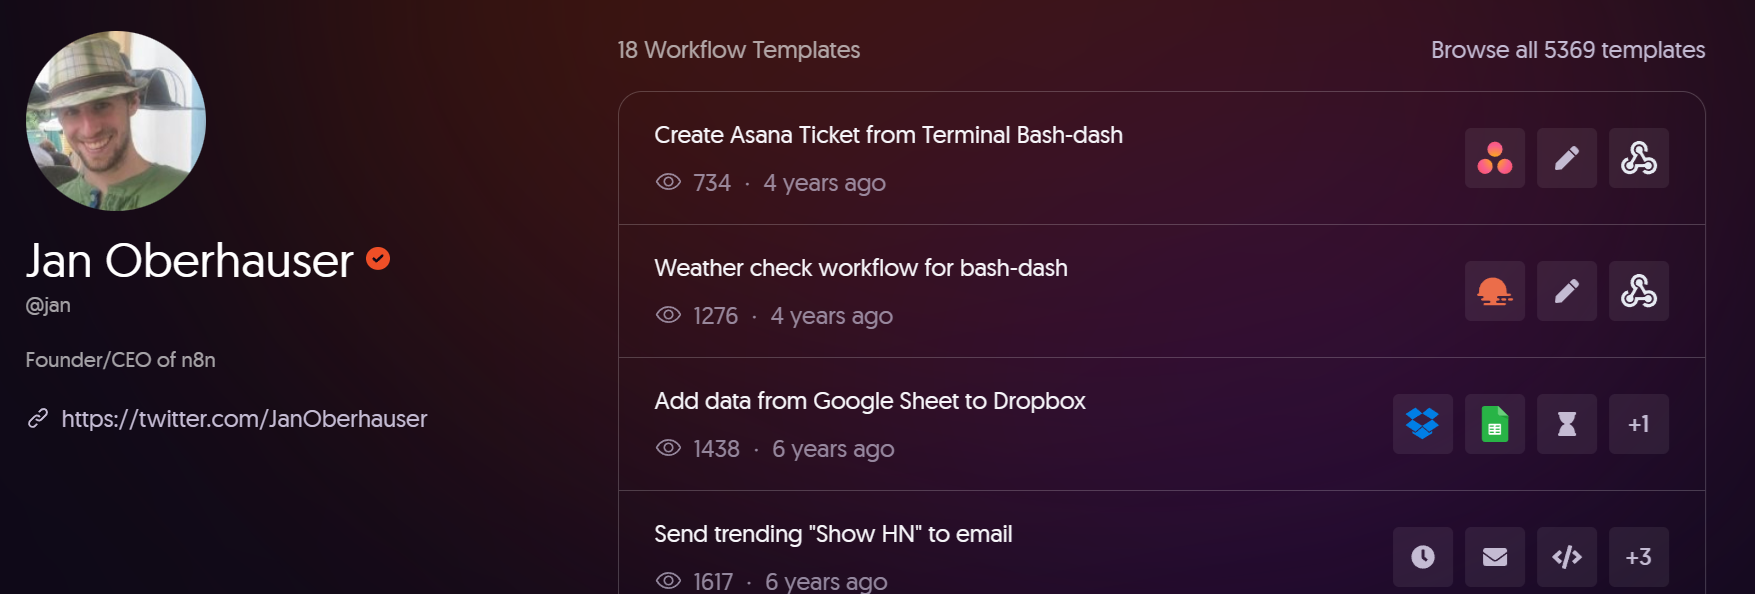This screenshot has height=594, width=1755.
Task: Click the code brackets node icon
Action: click(1566, 557)
